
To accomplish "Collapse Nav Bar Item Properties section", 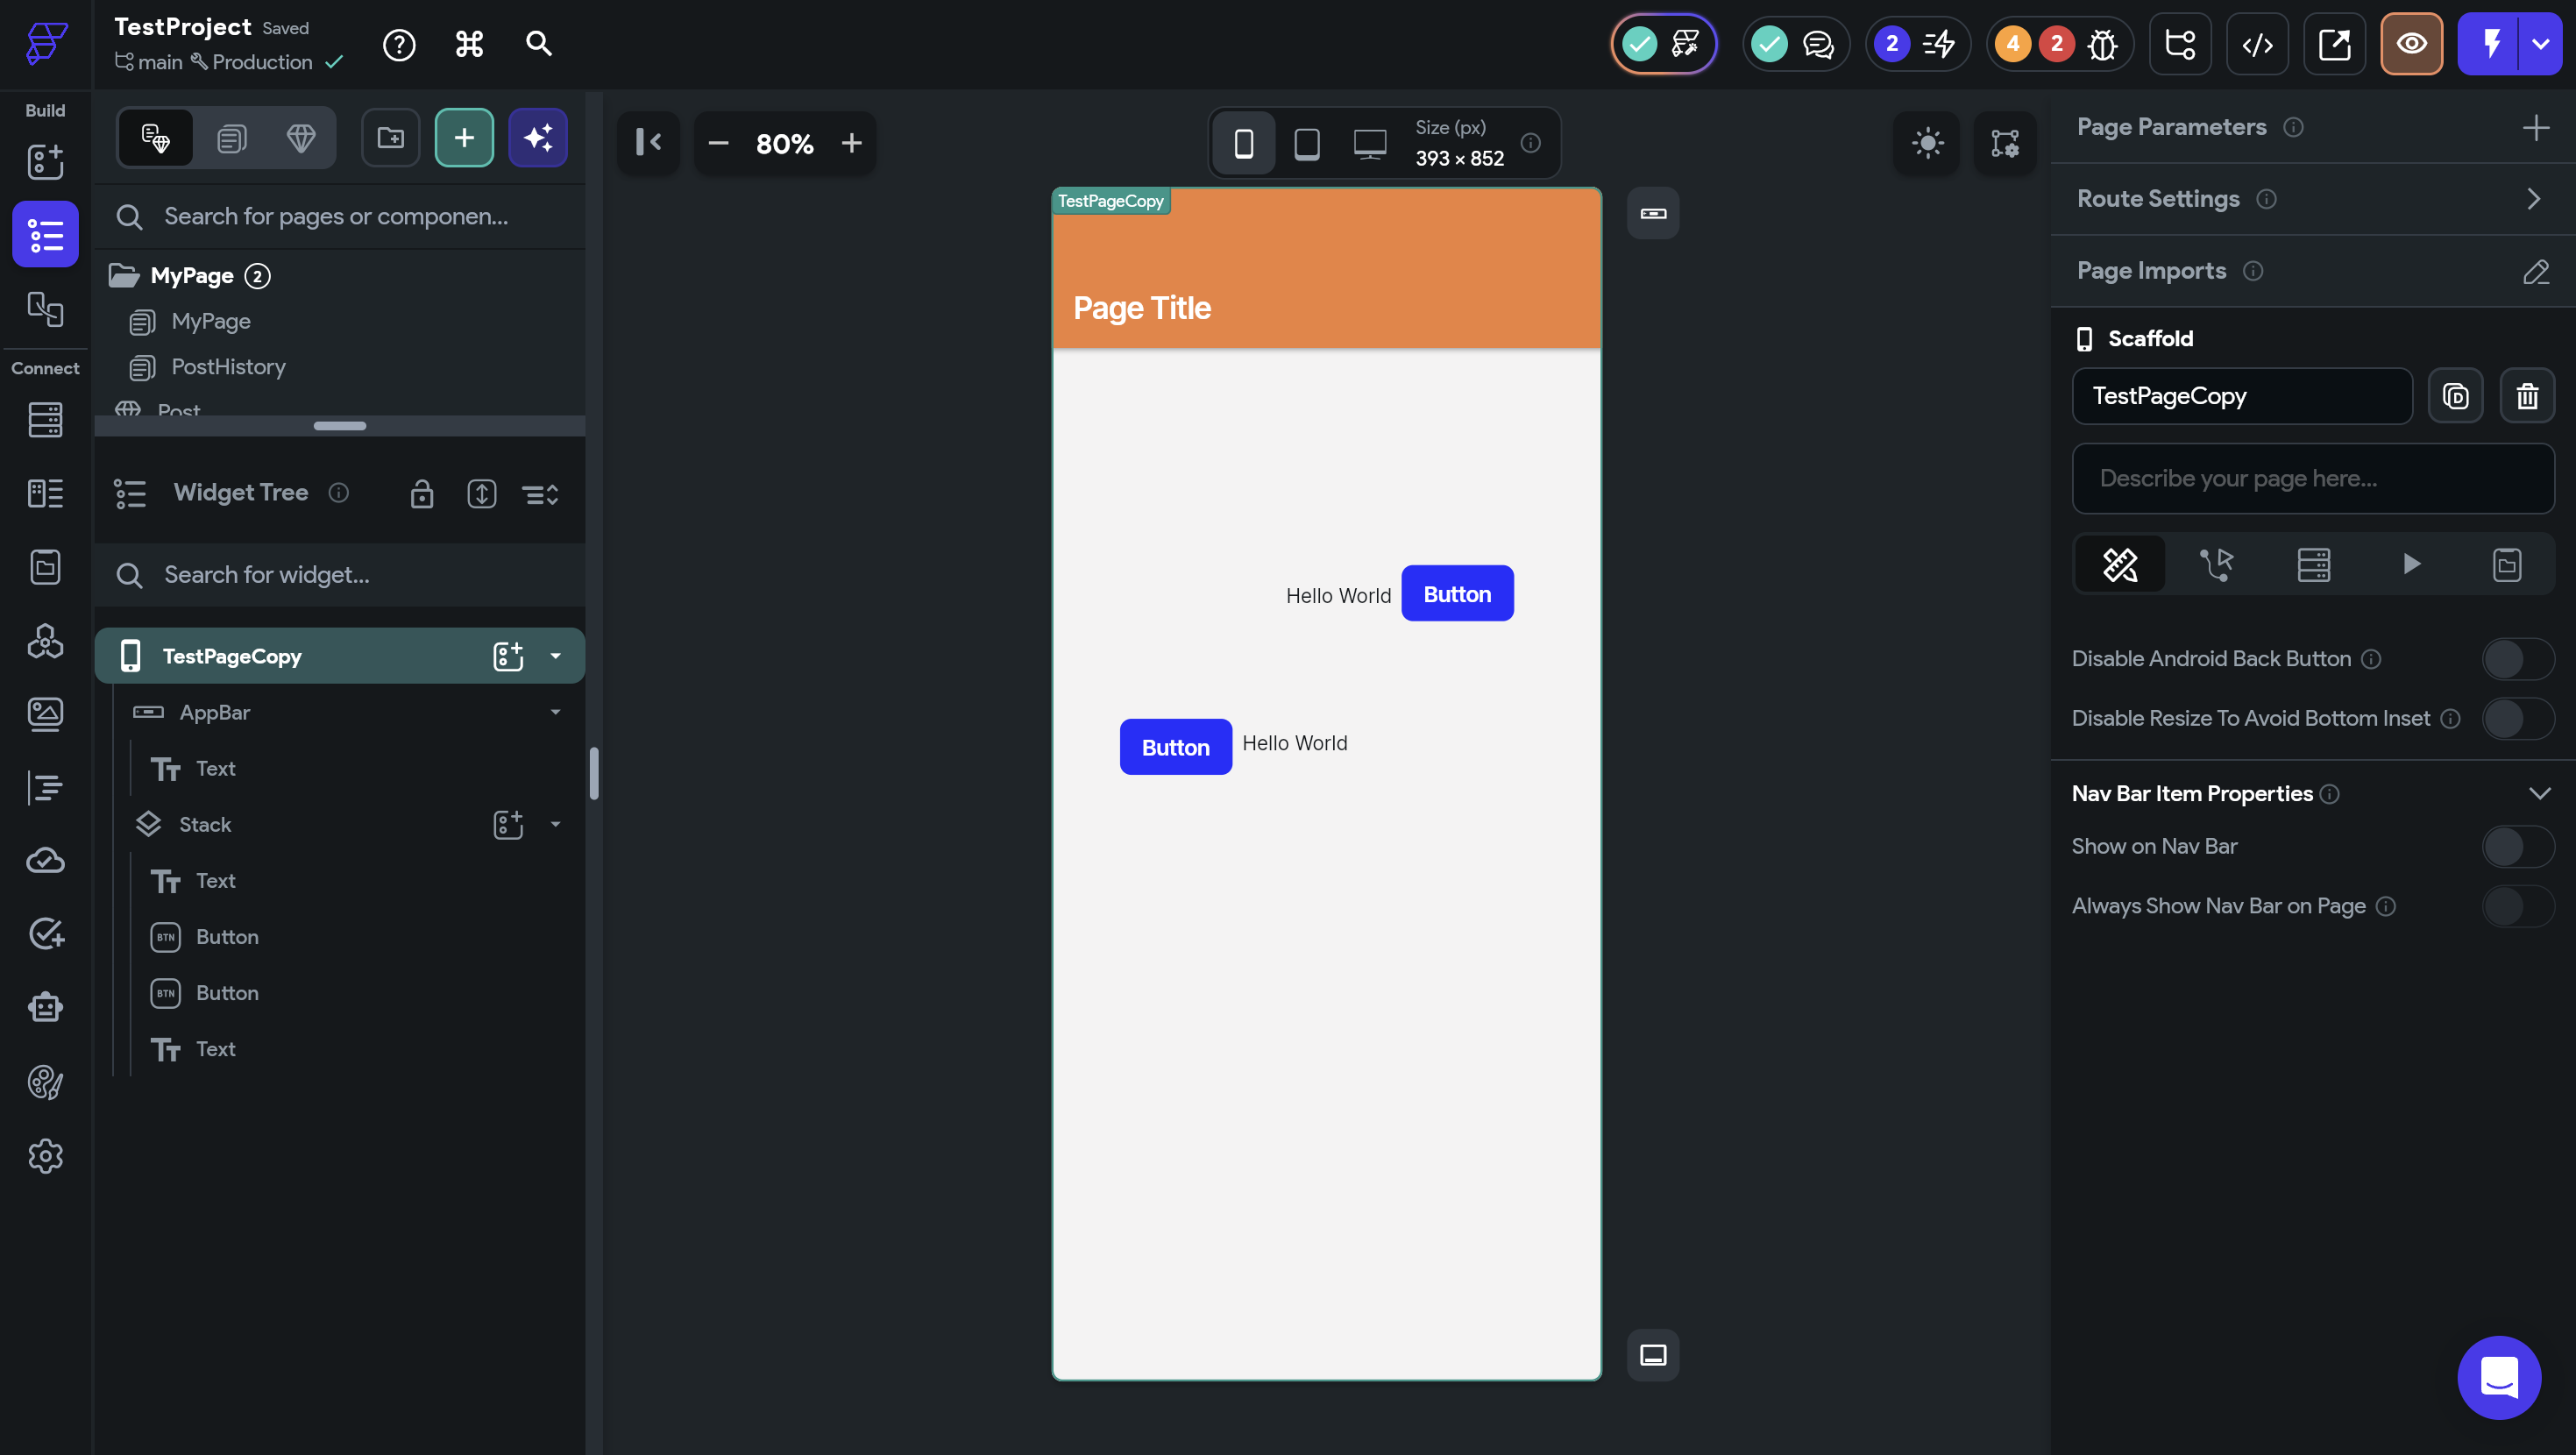I will click(2539, 794).
